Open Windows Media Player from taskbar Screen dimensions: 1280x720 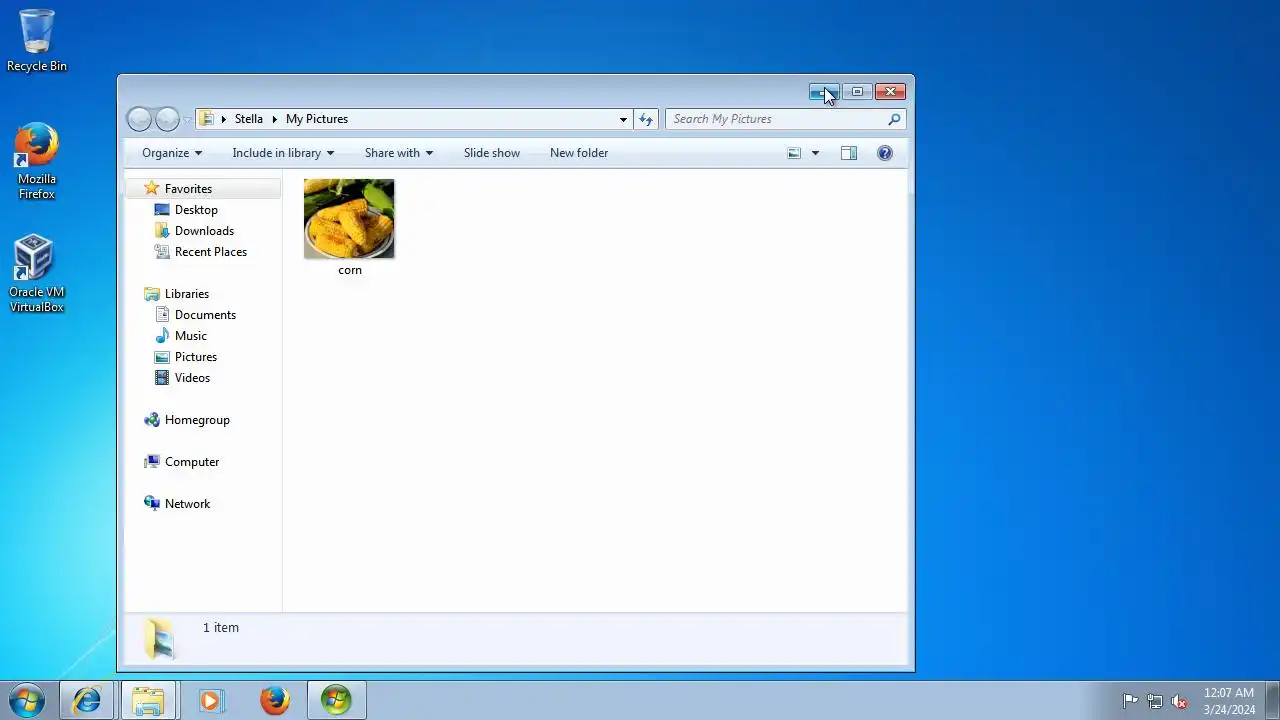coord(210,700)
